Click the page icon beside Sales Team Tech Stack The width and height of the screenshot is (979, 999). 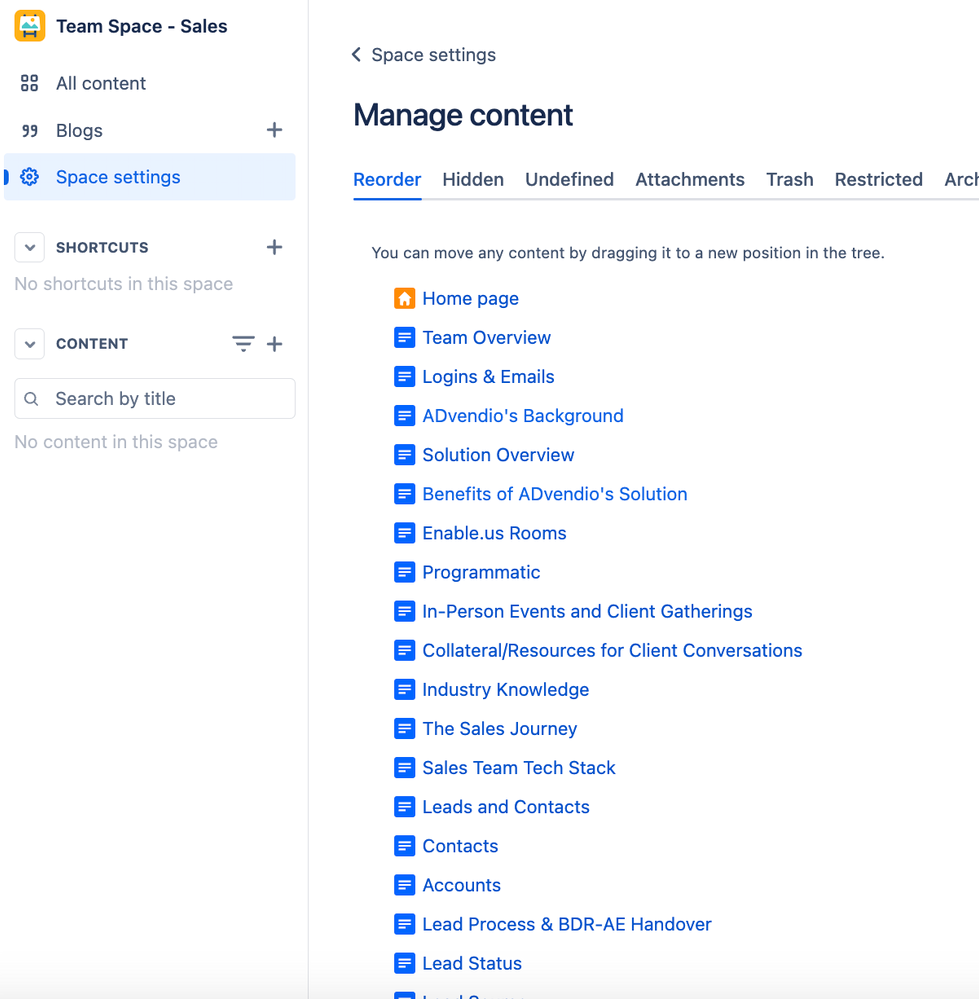coord(404,768)
